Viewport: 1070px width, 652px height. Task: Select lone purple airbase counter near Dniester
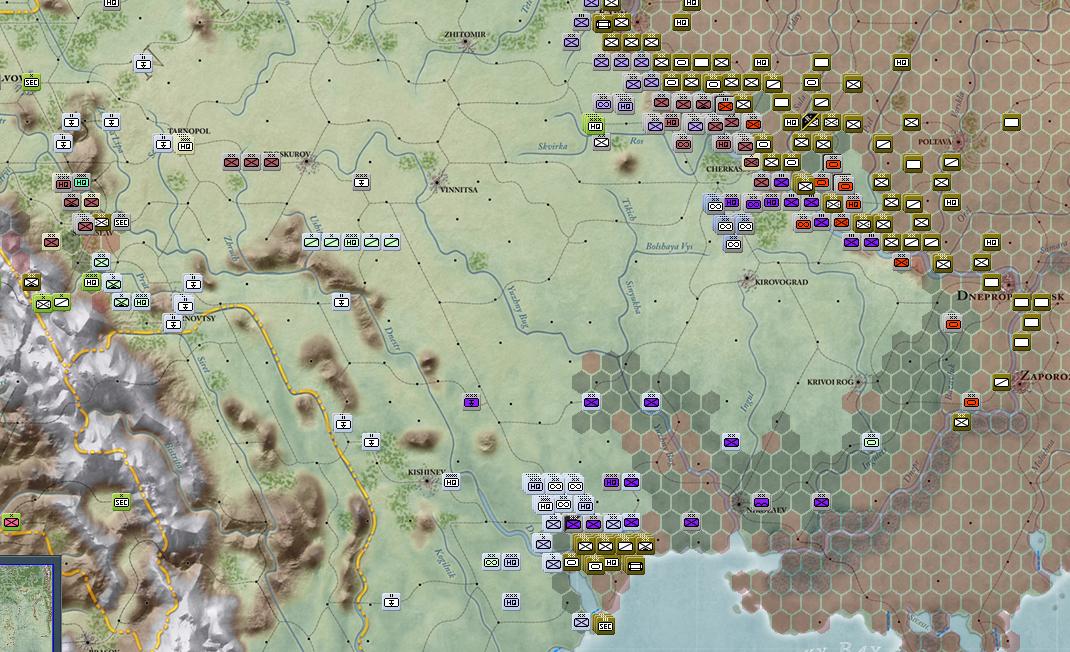click(472, 402)
